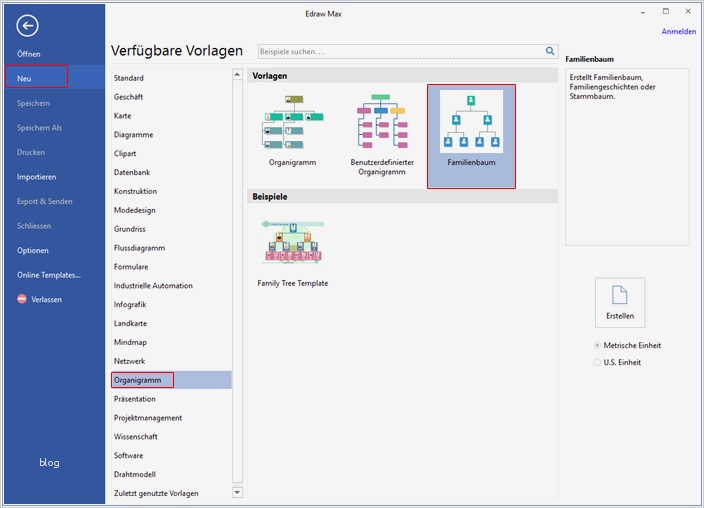The height and width of the screenshot is (508, 704).
Task: Click the Erstellen create button
Action: coord(620,302)
